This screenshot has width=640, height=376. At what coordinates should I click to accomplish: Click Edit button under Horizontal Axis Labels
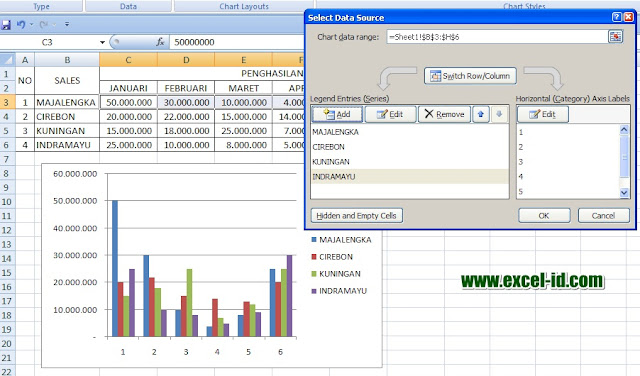coord(542,114)
